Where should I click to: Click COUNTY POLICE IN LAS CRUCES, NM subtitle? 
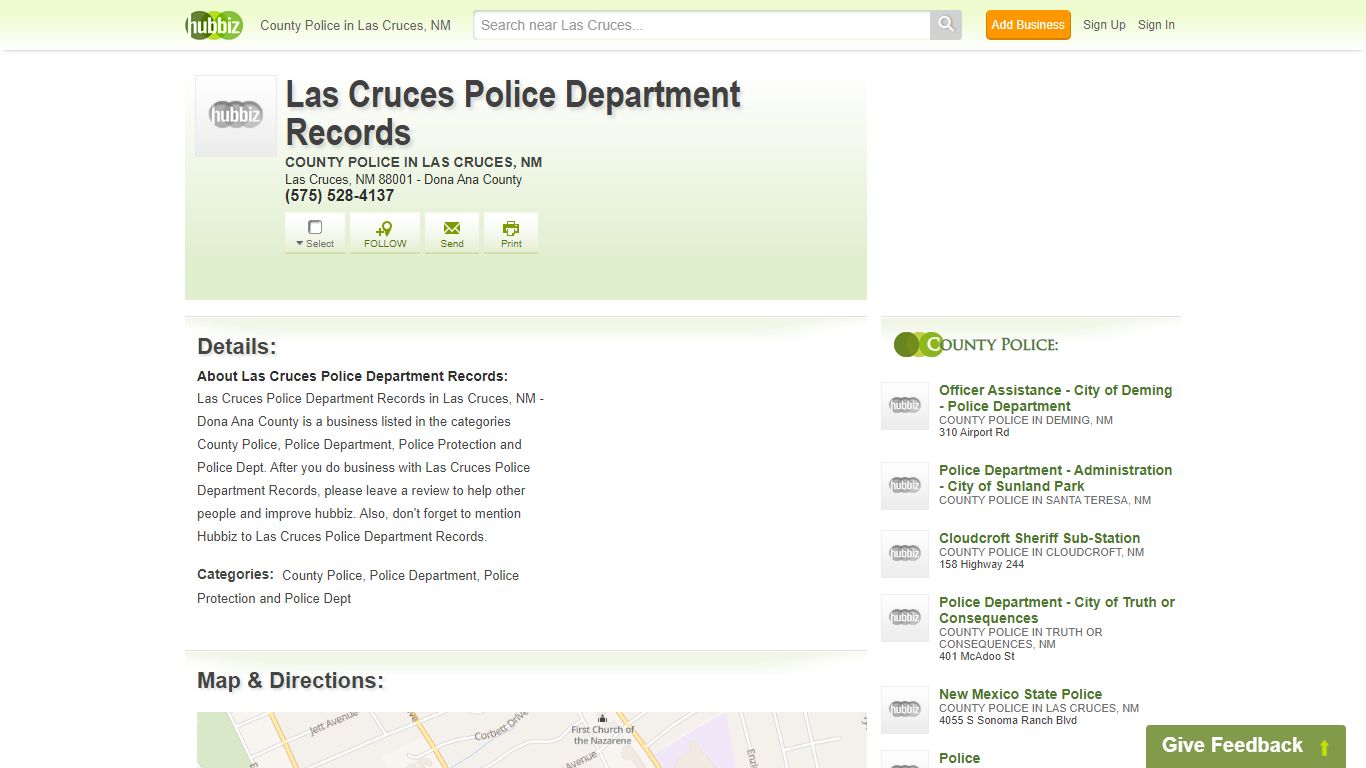(414, 162)
